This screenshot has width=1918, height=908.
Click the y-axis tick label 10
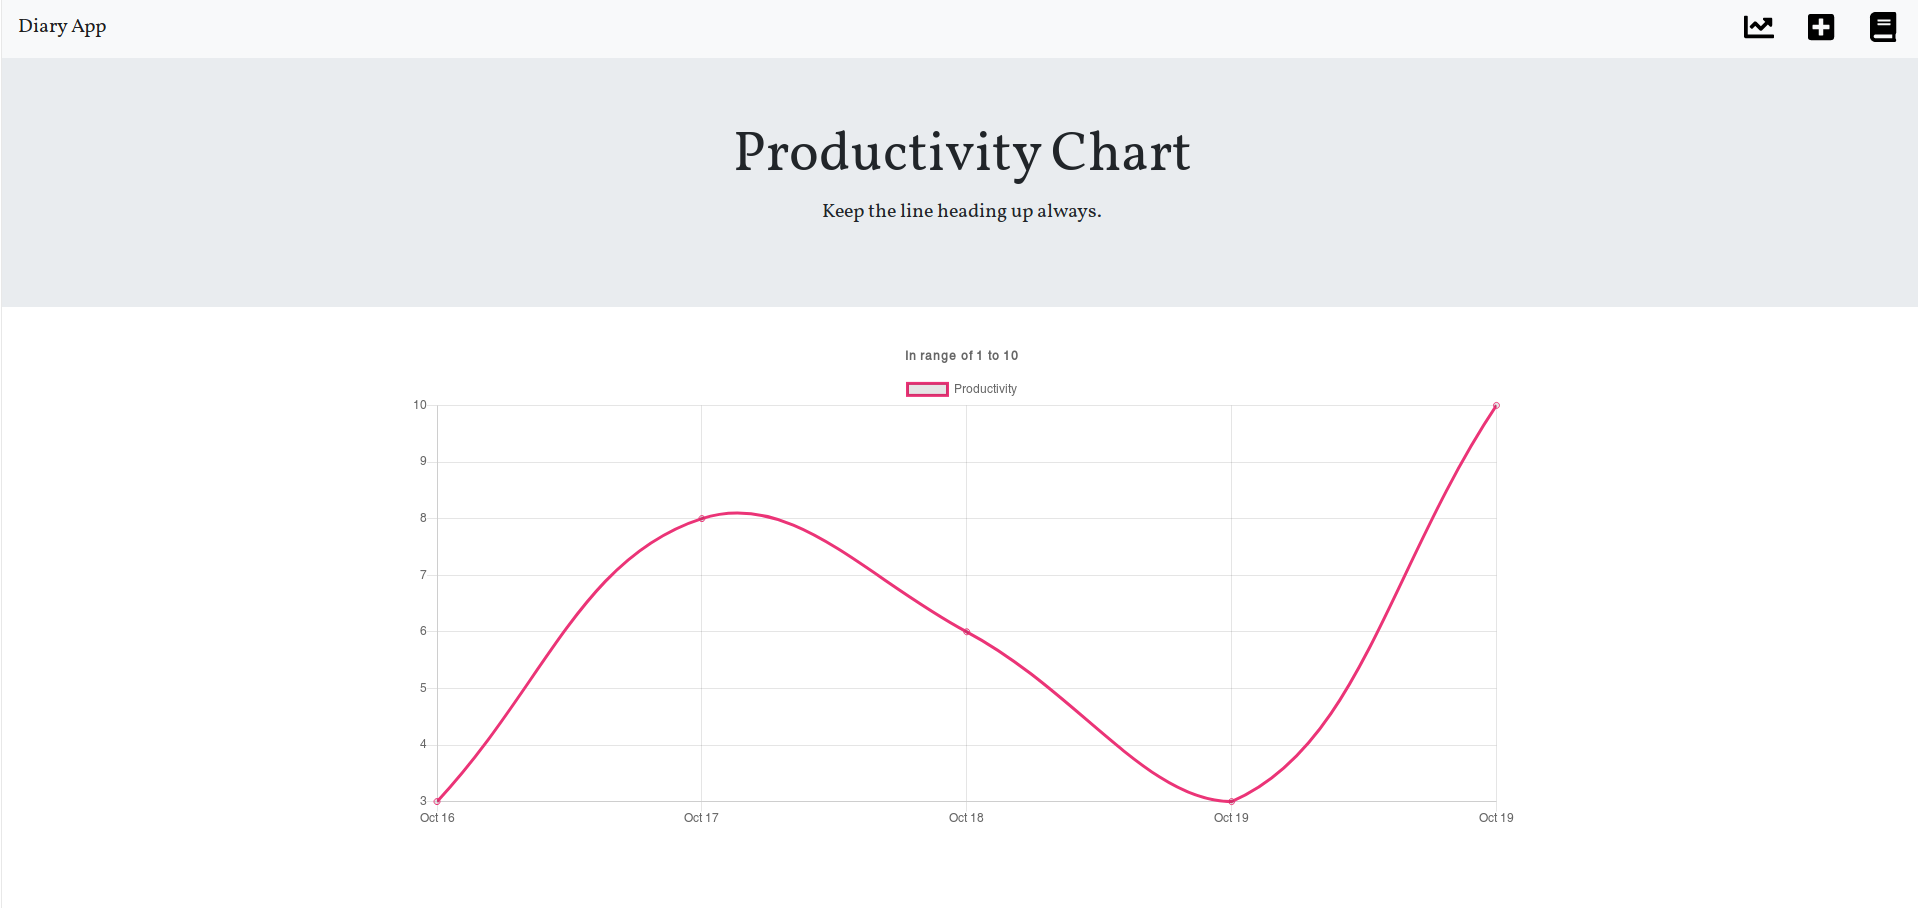[420, 405]
